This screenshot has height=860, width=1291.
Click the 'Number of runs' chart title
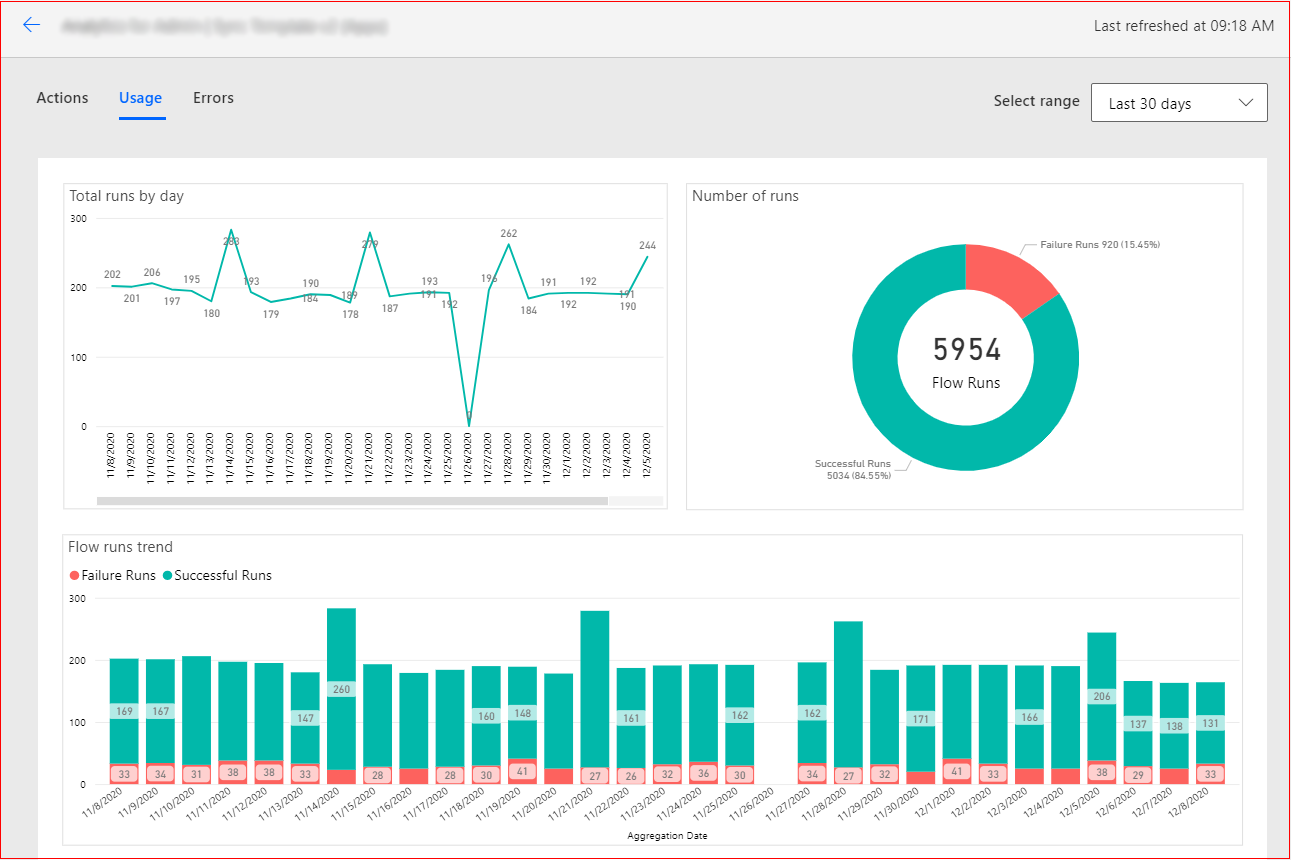click(x=746, y=196)
